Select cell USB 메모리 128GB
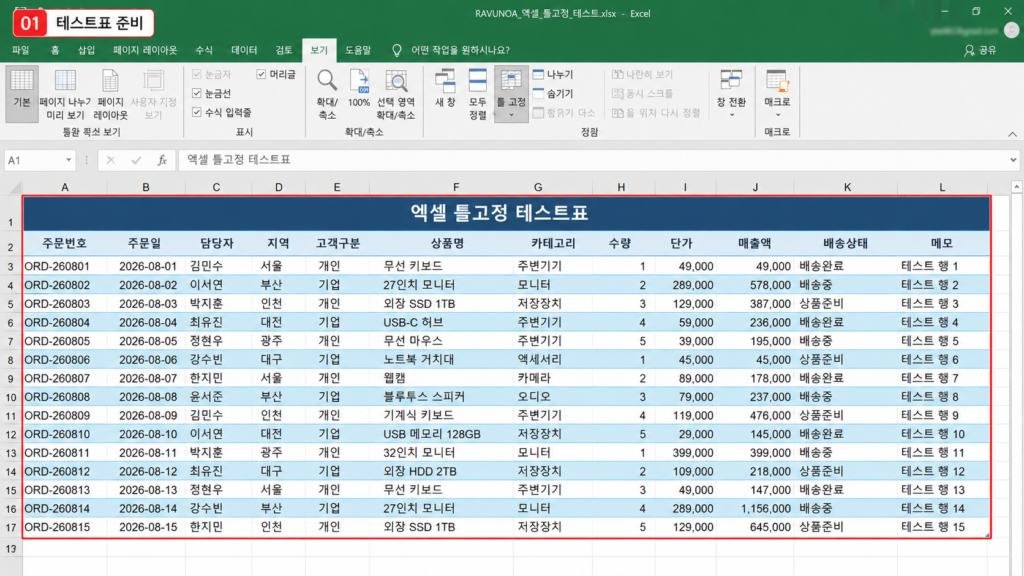Viewport: 1024px width, 576px height. point(442,434)
